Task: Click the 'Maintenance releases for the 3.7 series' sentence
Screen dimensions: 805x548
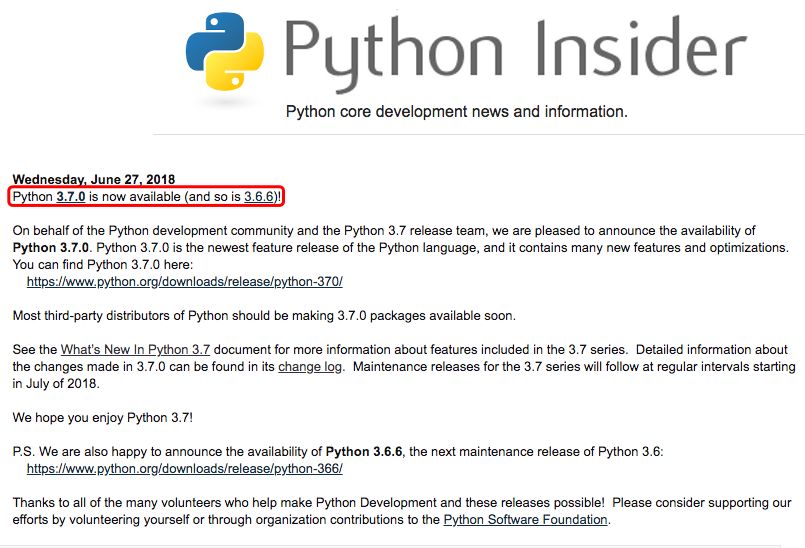Action: click(560, 367)
